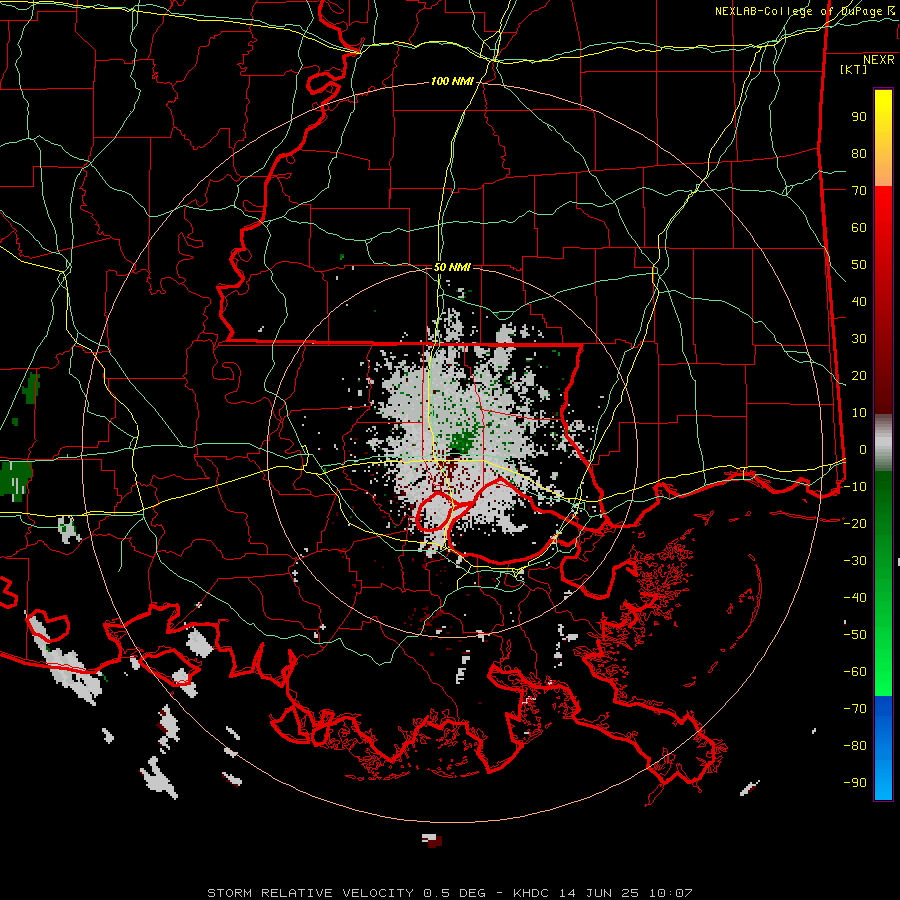This screenshot has width=900, height=900.
Task: Click the 0 value on velocity scale
Action: point(863,450)
